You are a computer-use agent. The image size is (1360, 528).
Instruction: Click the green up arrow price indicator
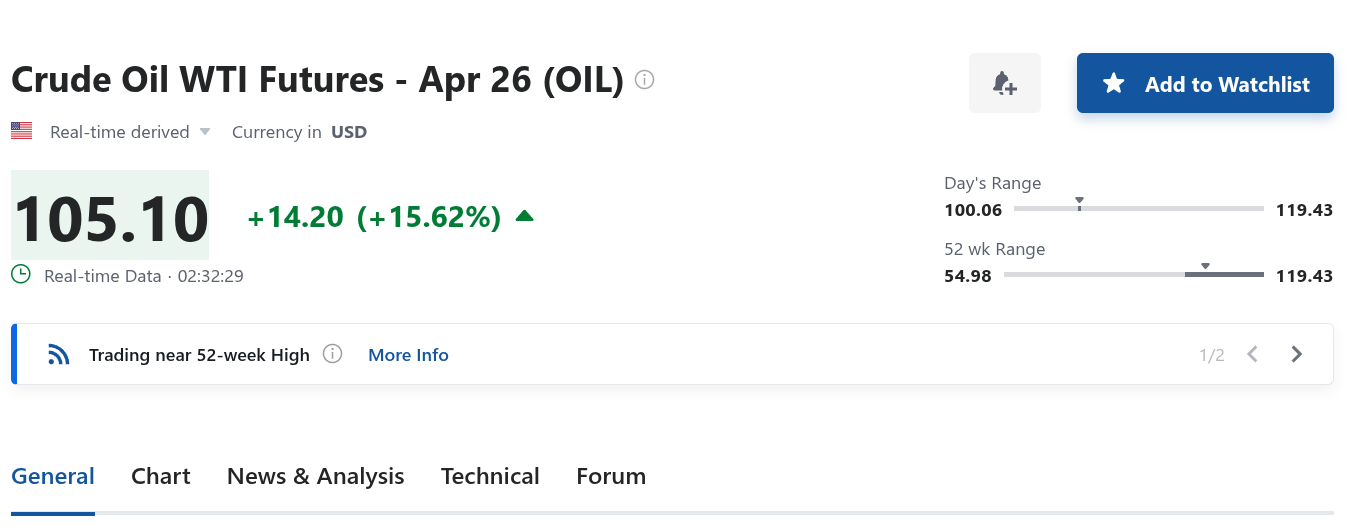tap(524, 216)
